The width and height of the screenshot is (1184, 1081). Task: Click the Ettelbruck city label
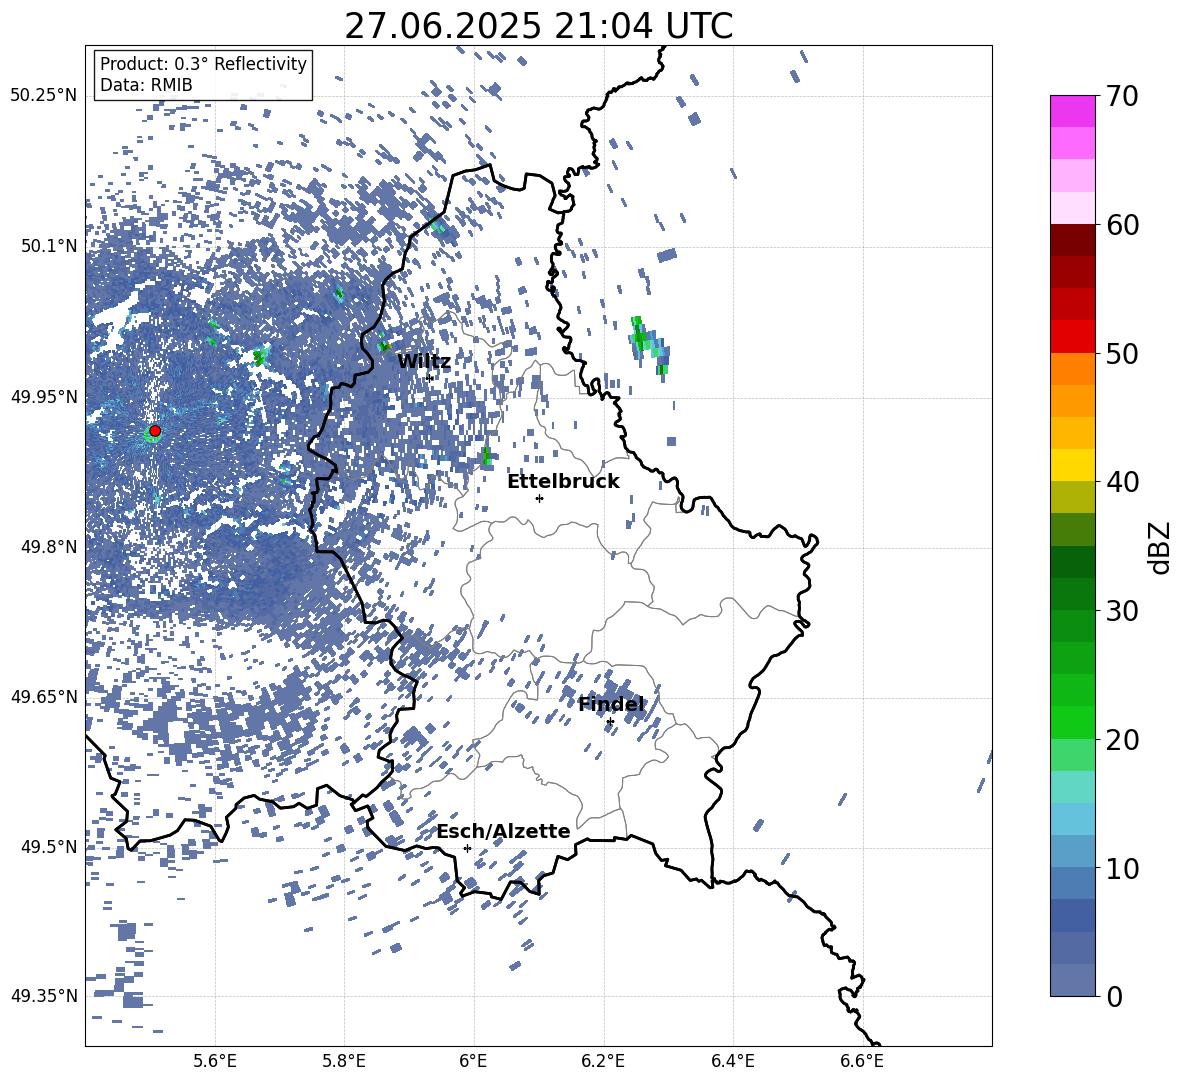pos(563,482)
